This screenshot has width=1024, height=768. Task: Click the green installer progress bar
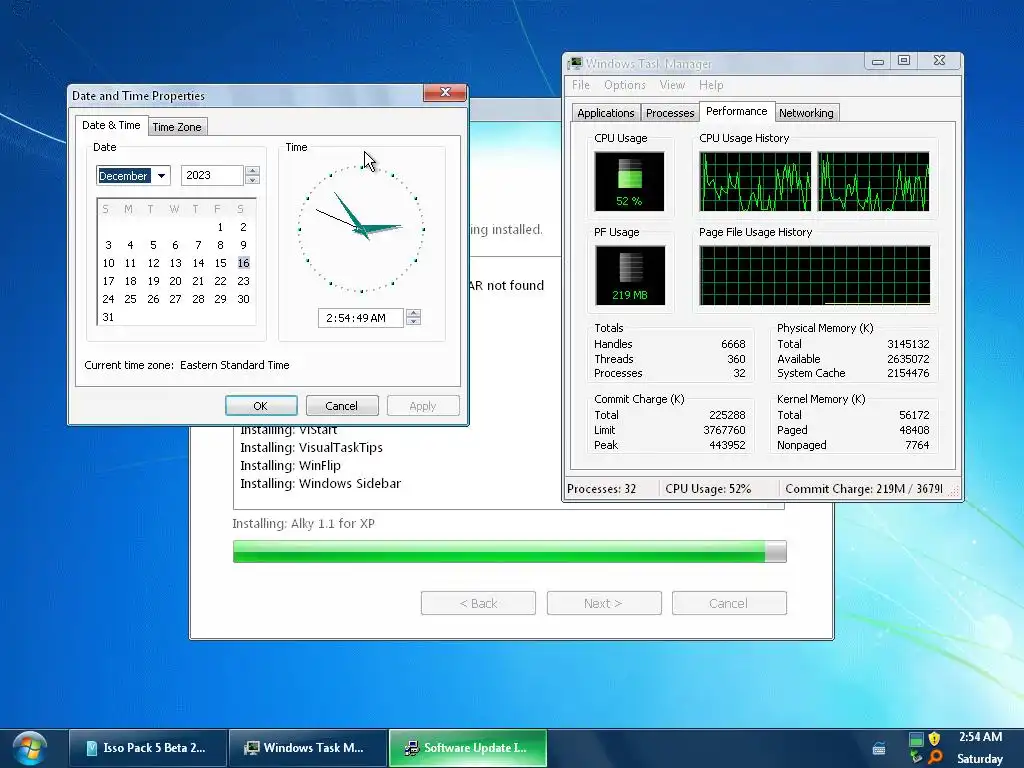point(509,551)
